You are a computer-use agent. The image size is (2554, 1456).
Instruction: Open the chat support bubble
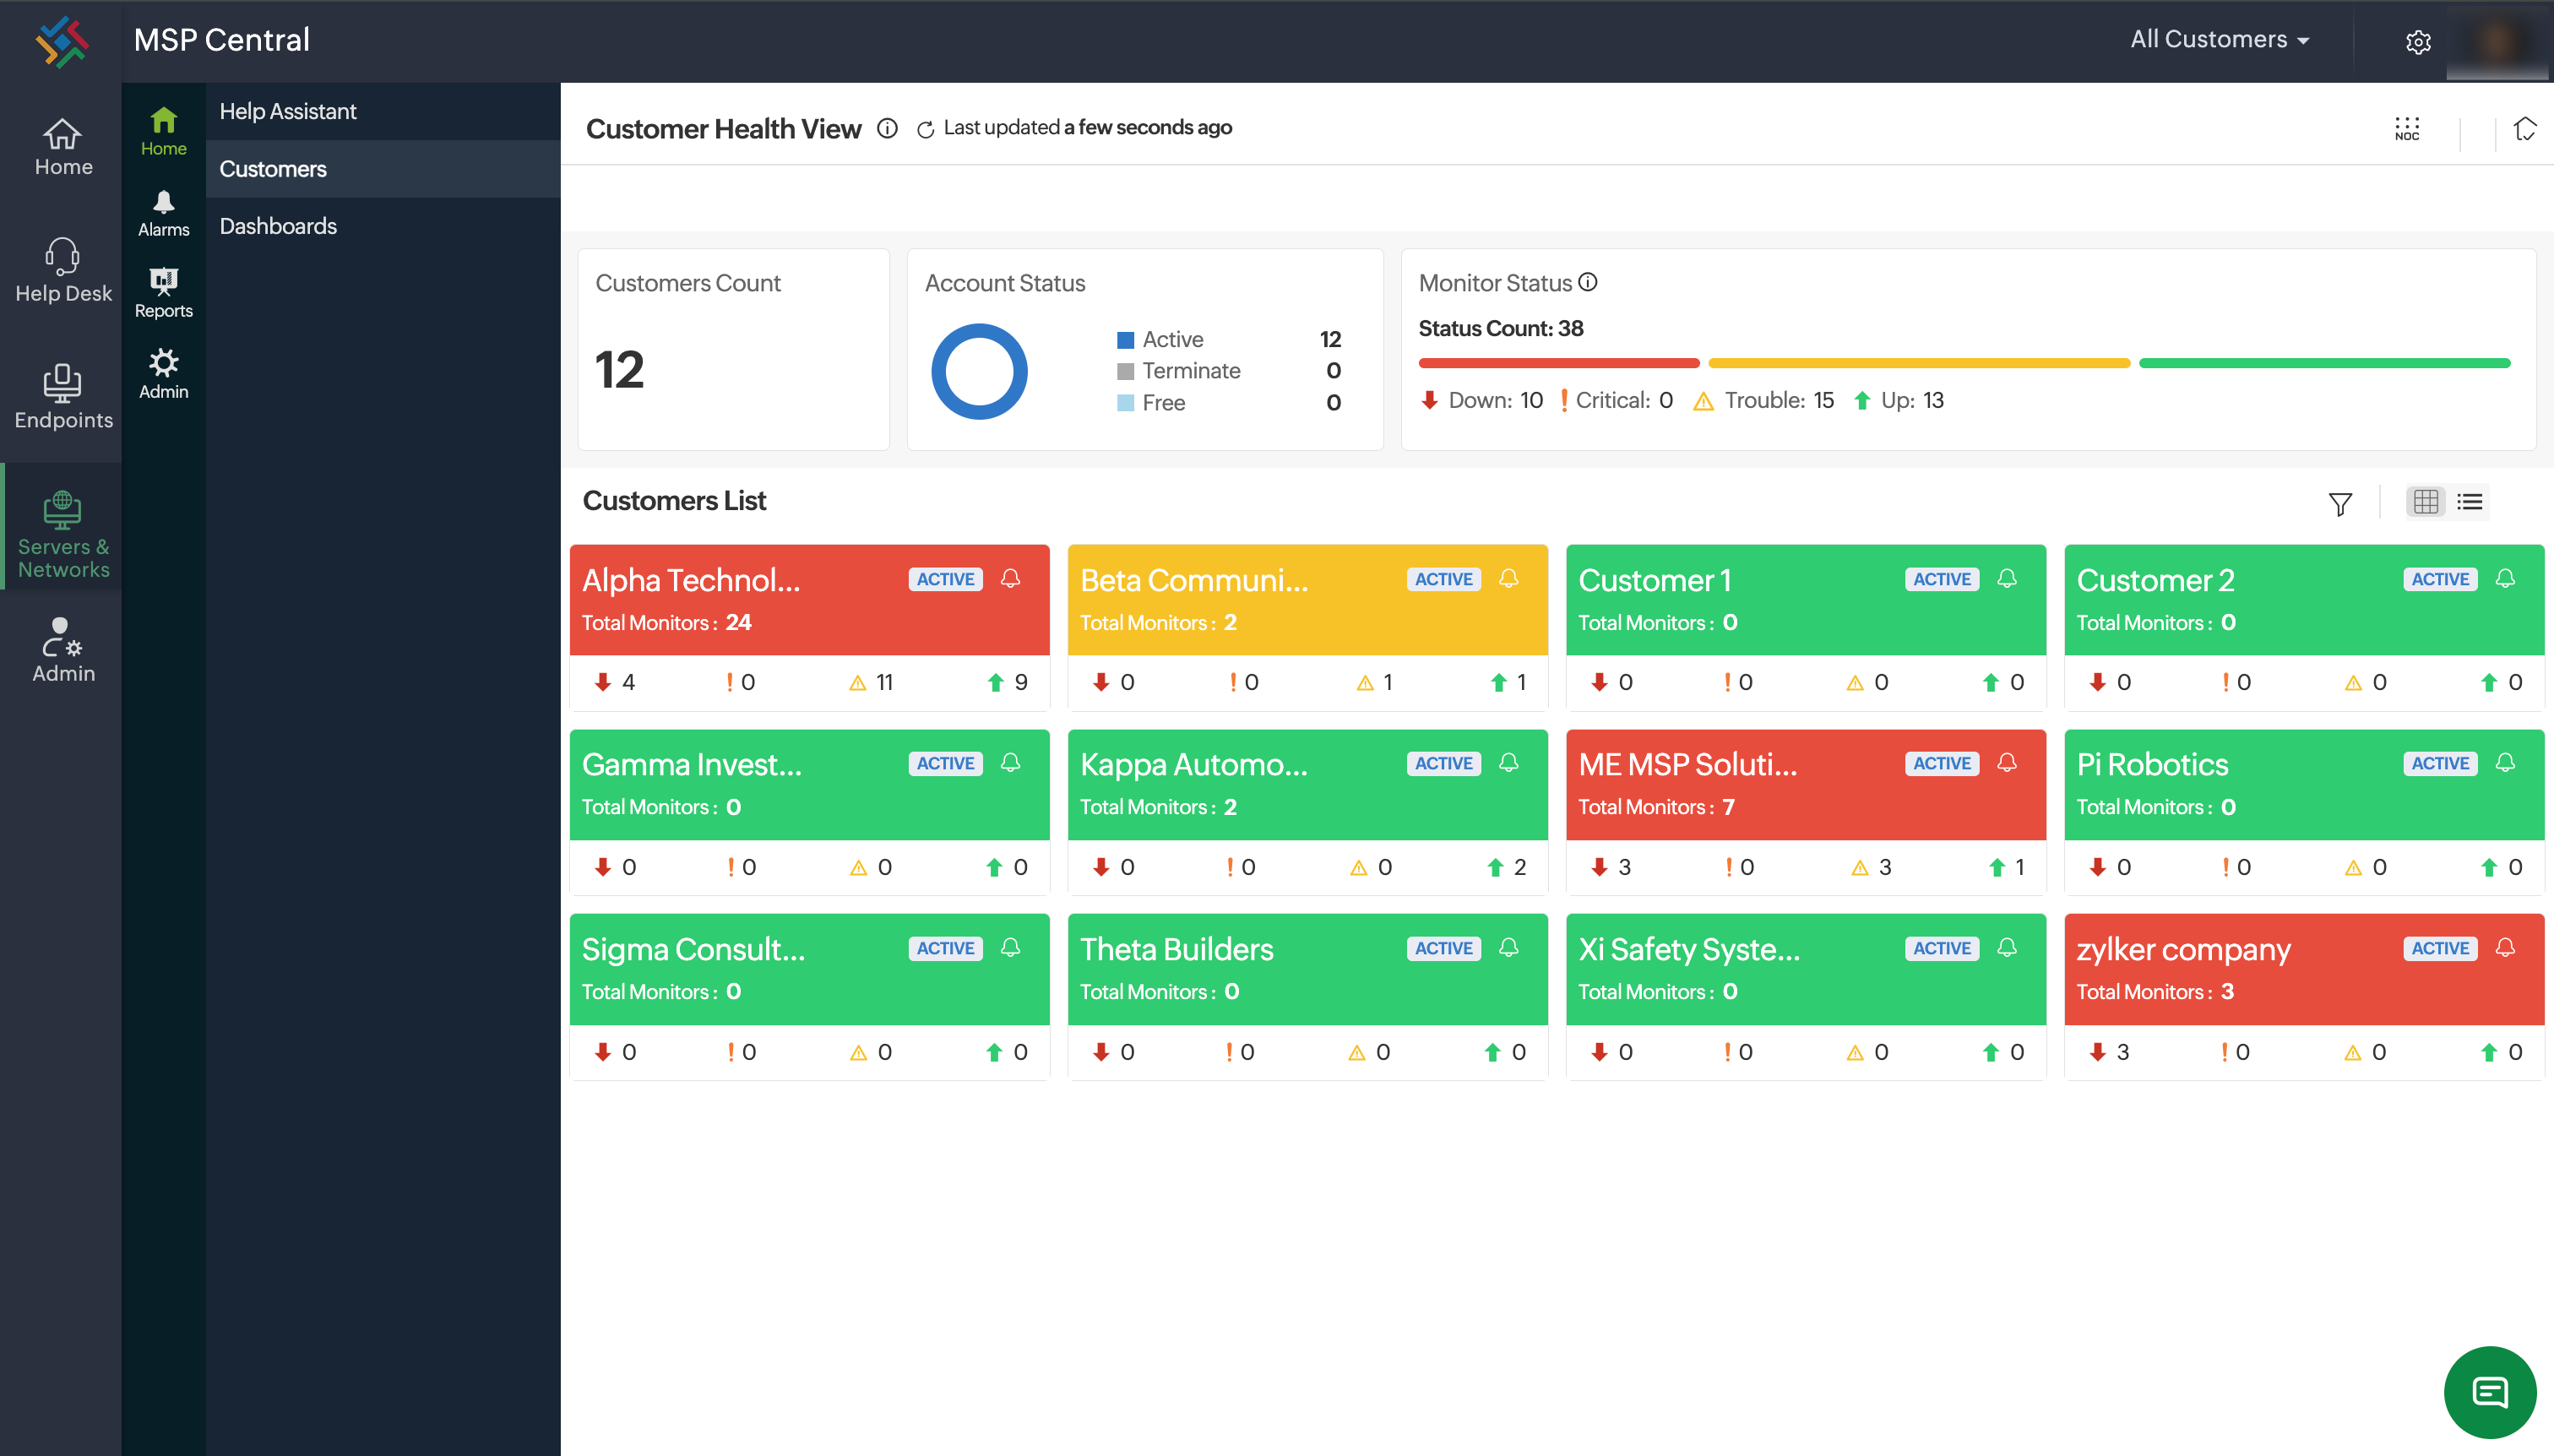2489,1391
